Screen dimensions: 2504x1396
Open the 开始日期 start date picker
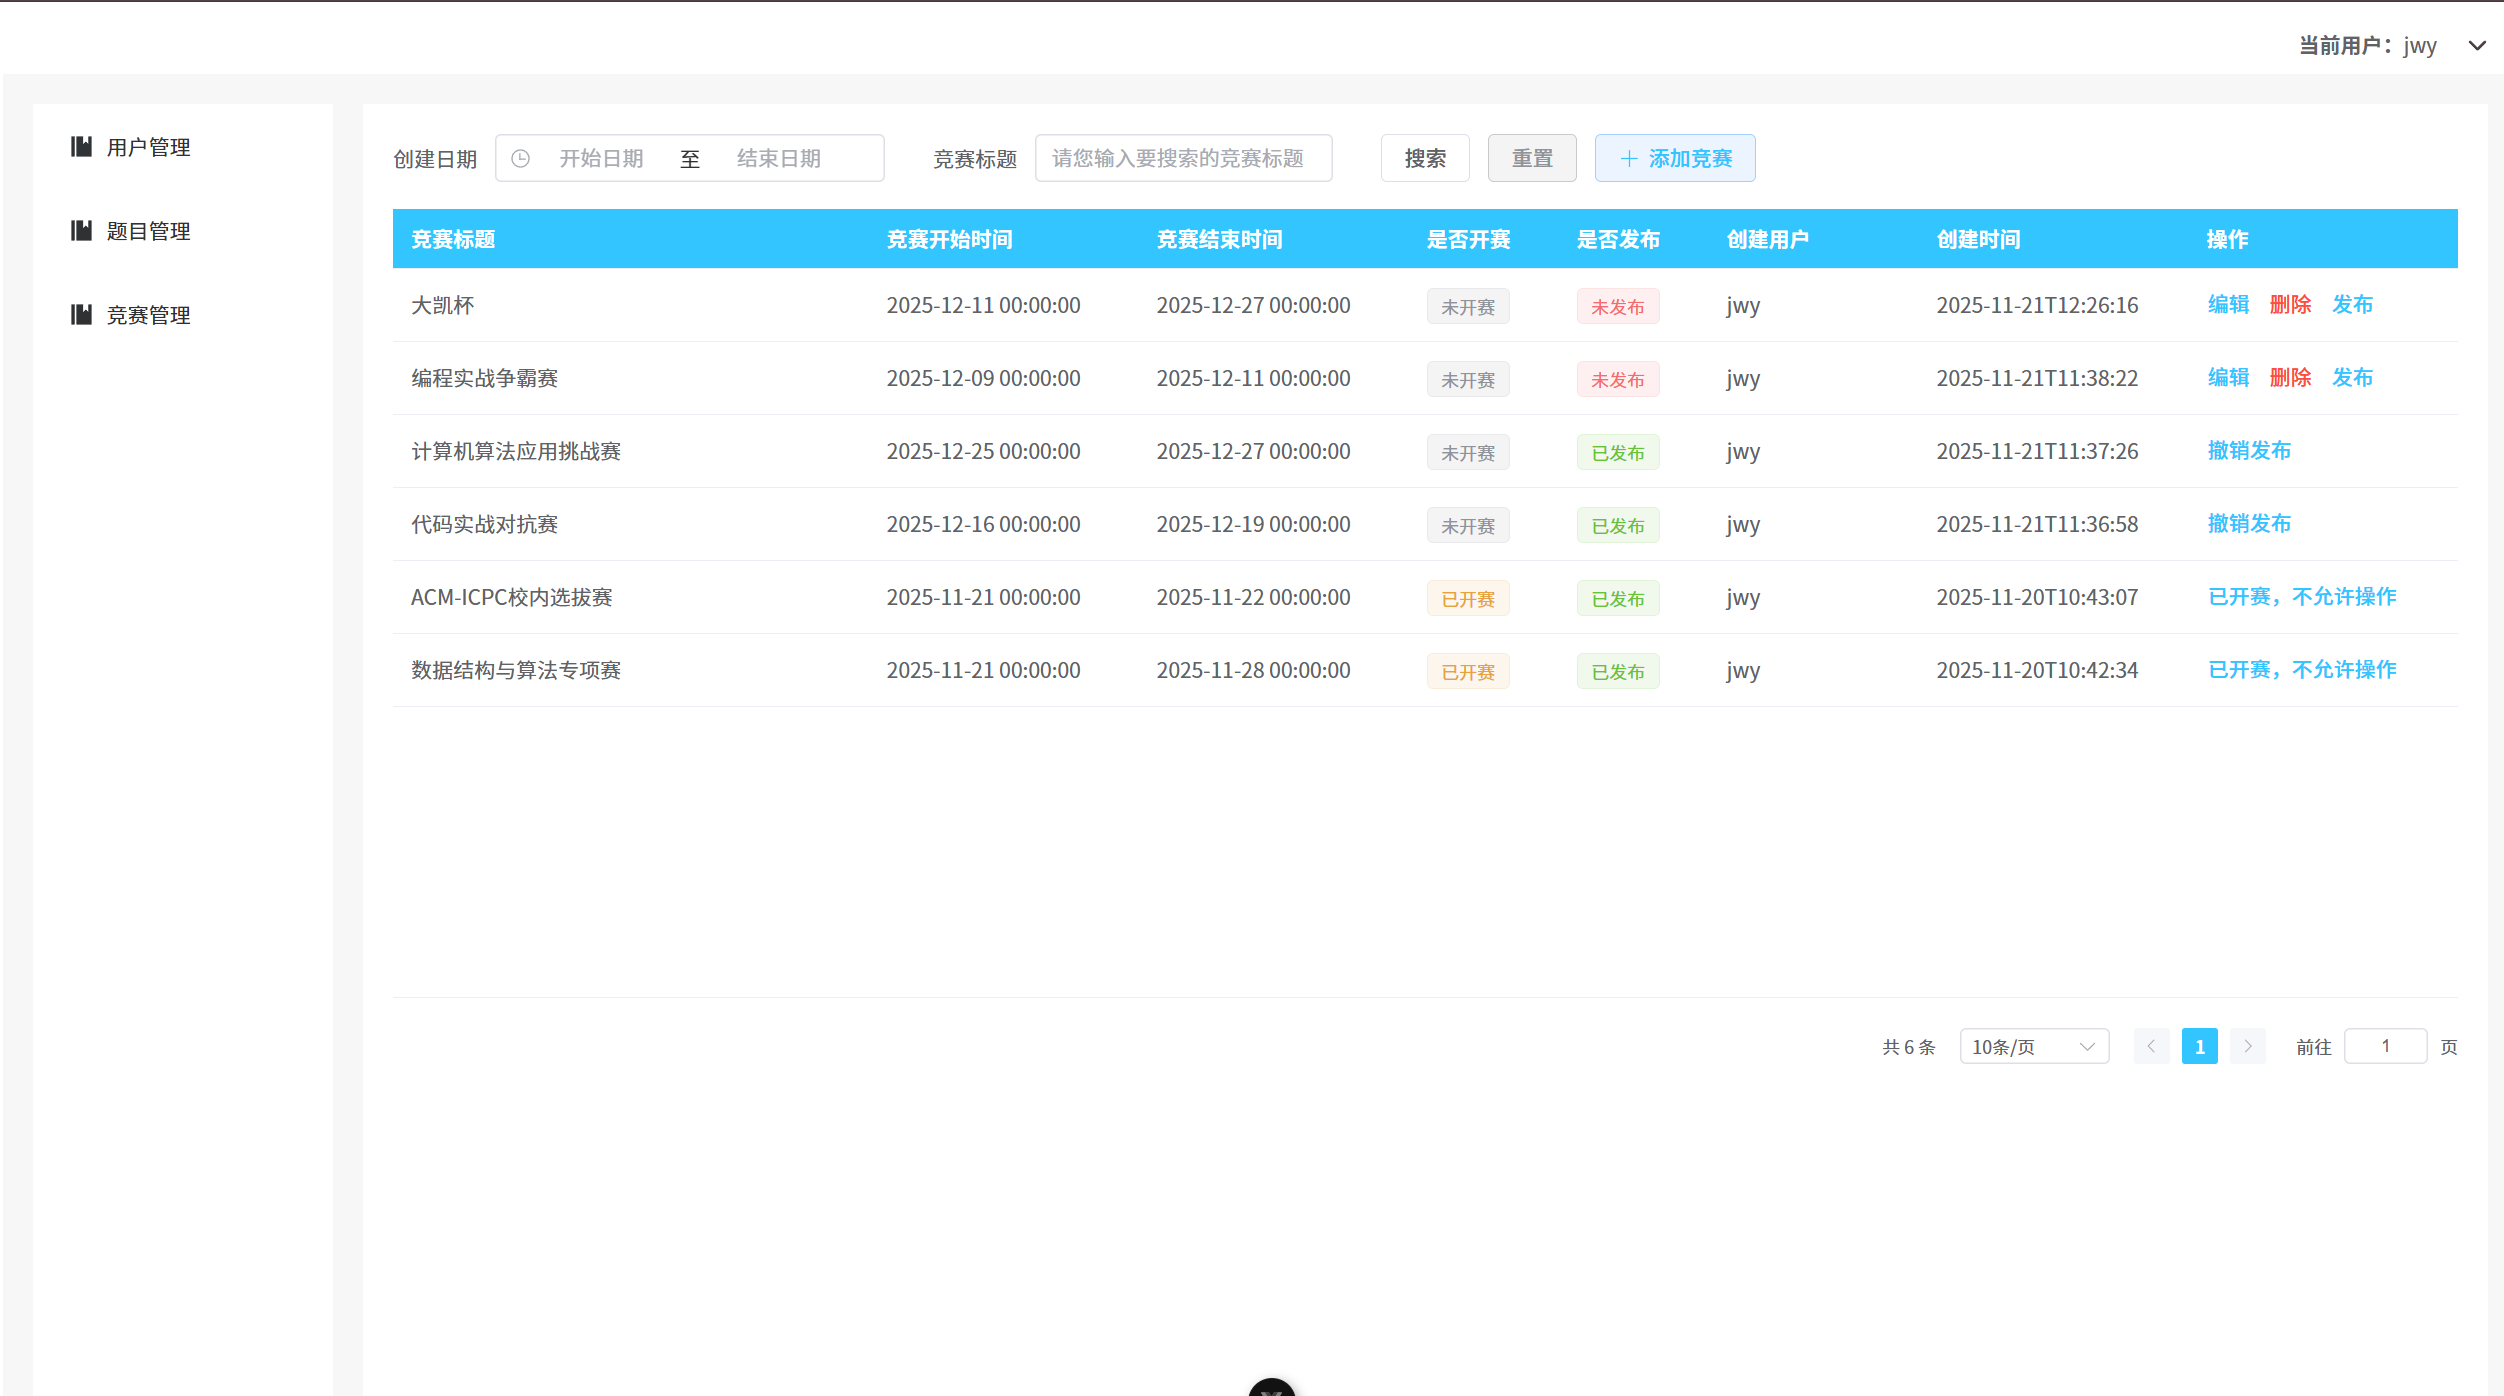pos(601,159)
